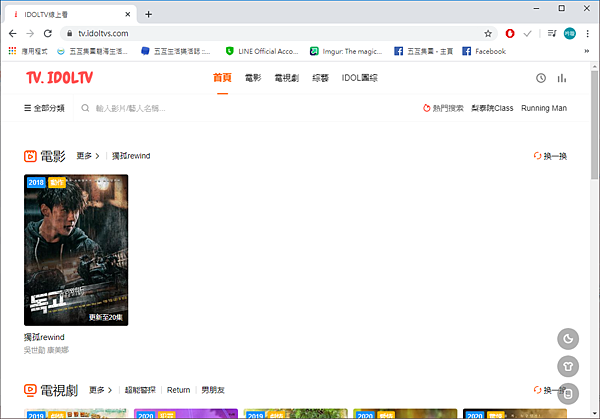
Task: Search the hot keyword Running Man
Action: coord(544,108)
